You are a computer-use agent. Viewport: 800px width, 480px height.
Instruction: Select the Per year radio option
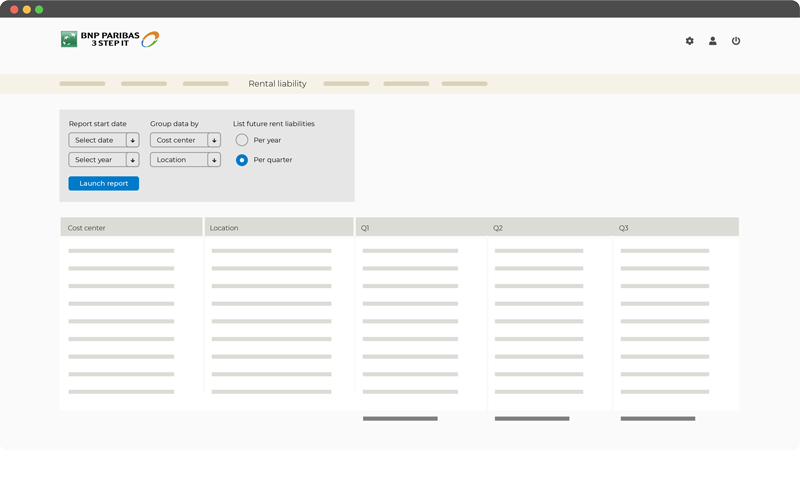242,140
